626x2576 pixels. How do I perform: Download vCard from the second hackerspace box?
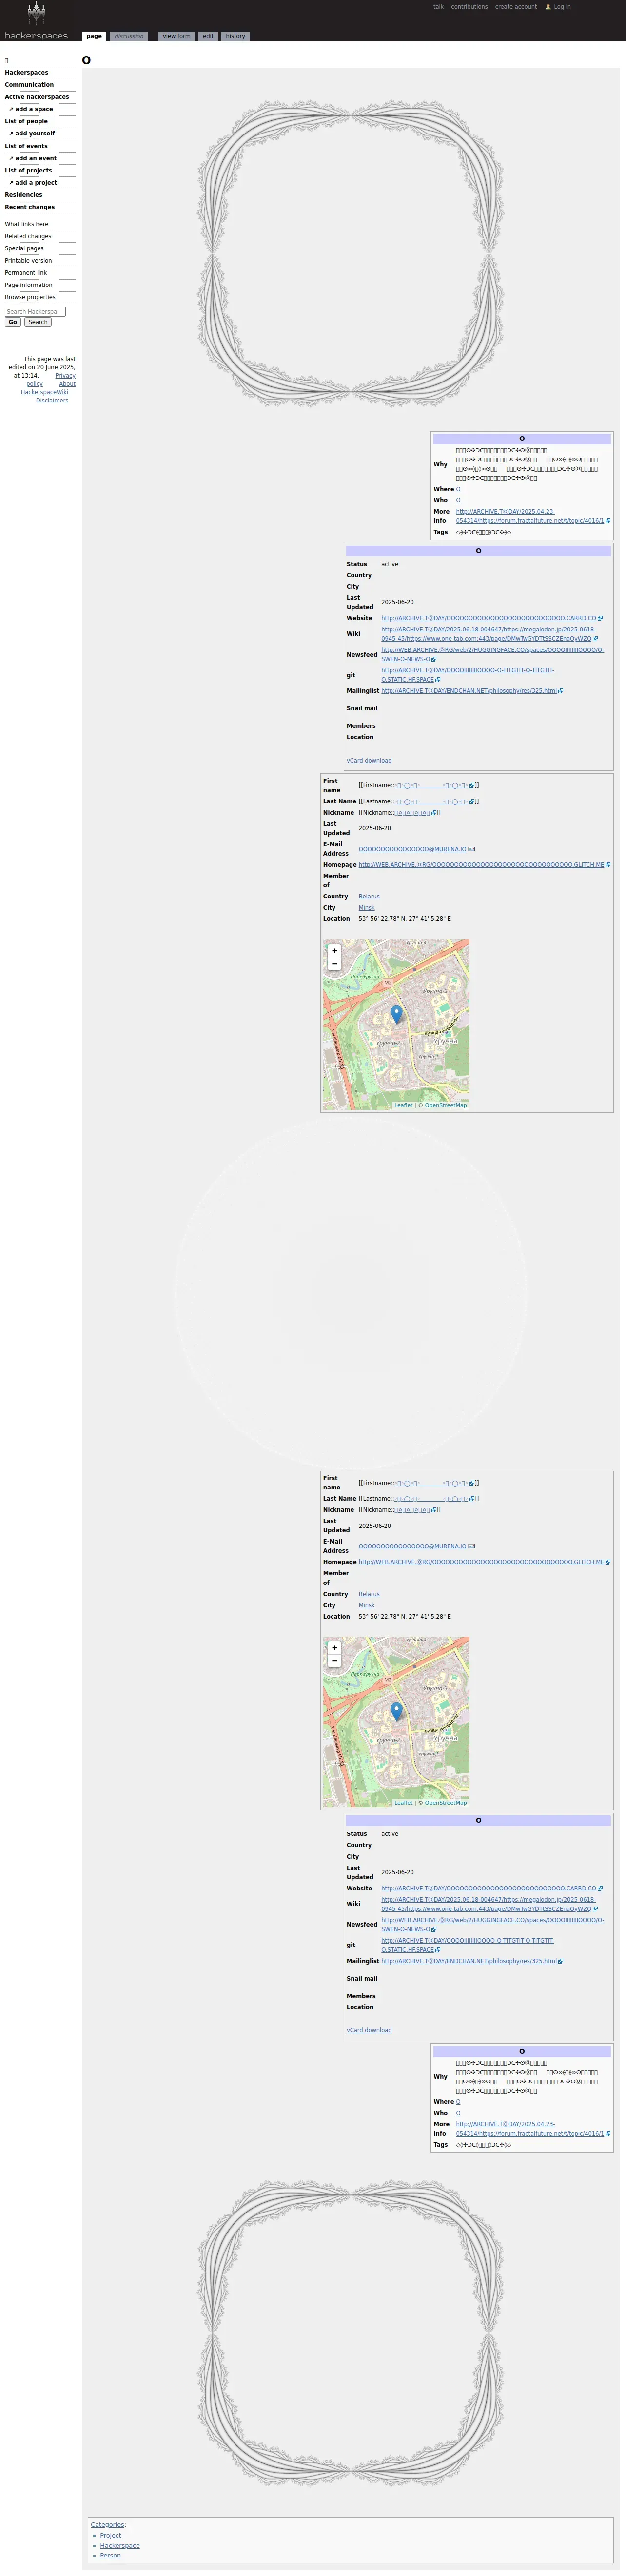[369, 2030]
